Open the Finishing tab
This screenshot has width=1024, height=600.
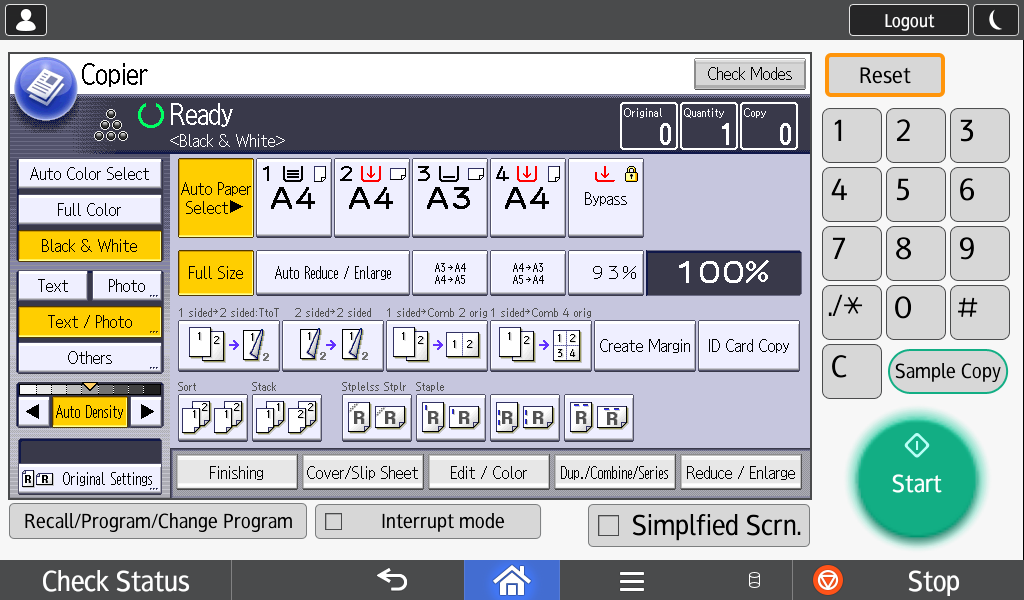click(236, 473)
